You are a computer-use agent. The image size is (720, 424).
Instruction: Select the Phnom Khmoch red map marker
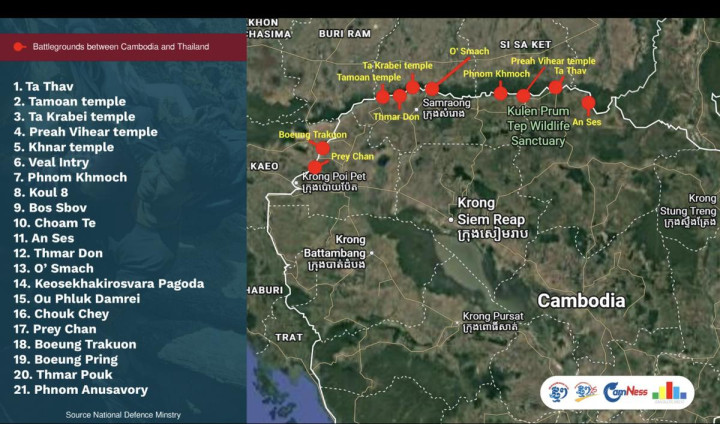(501, 93)
